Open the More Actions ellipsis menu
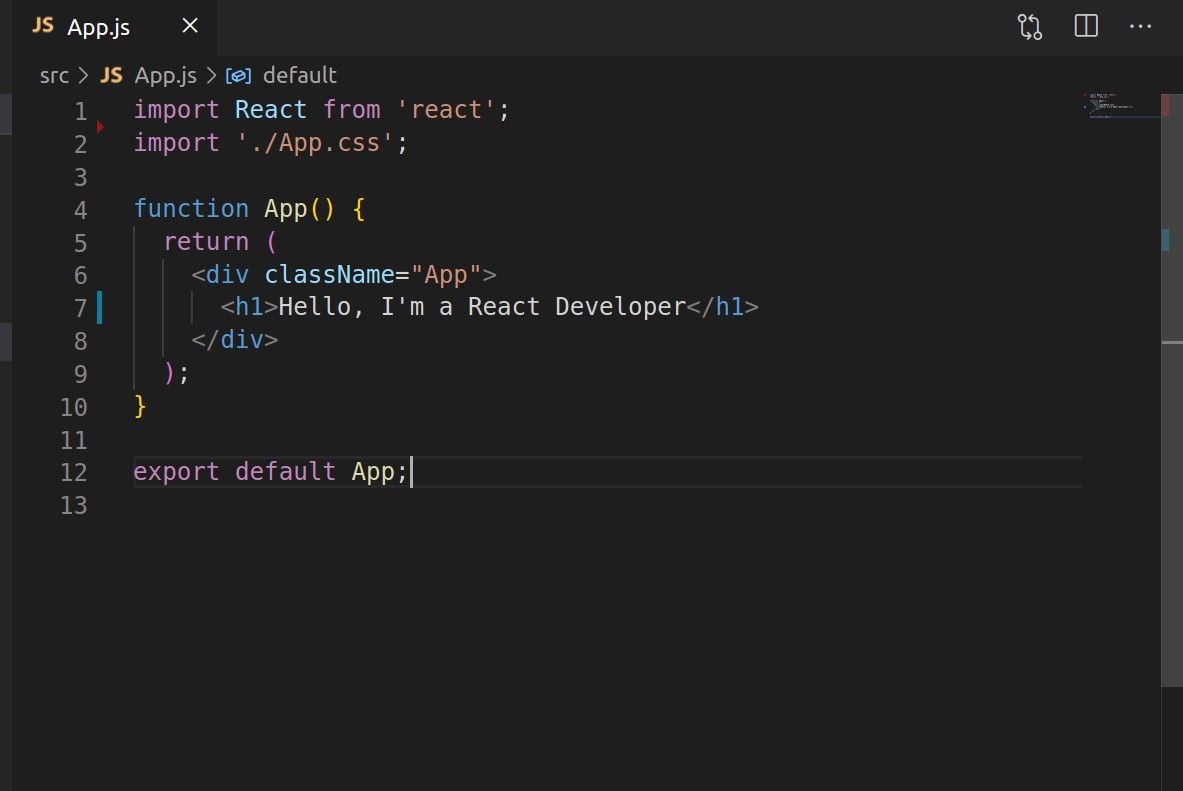 coord(1140,26)
